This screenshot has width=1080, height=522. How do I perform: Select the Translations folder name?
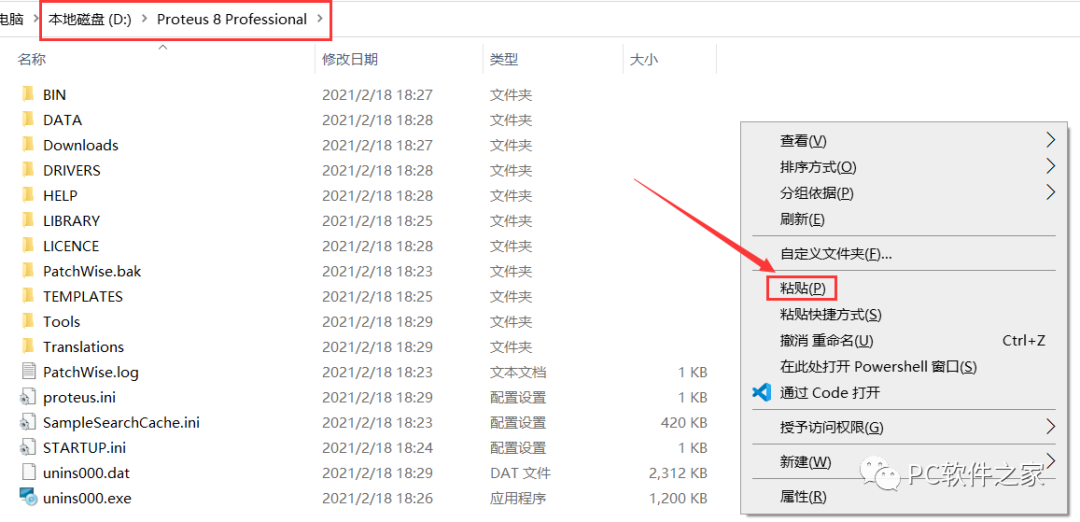click(x=83, y=347)
